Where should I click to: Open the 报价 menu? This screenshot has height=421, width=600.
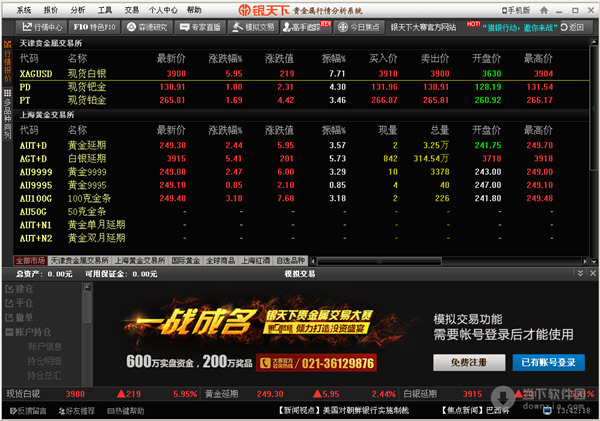tap(51, 10)
